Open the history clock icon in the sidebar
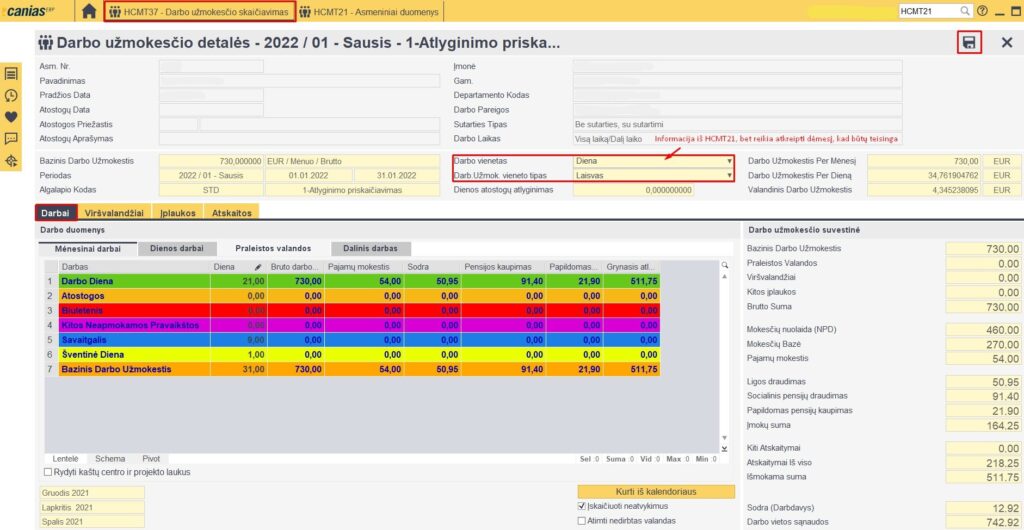Image resolution: width=1024 pixels, height=530 pixels. (11, 95)
